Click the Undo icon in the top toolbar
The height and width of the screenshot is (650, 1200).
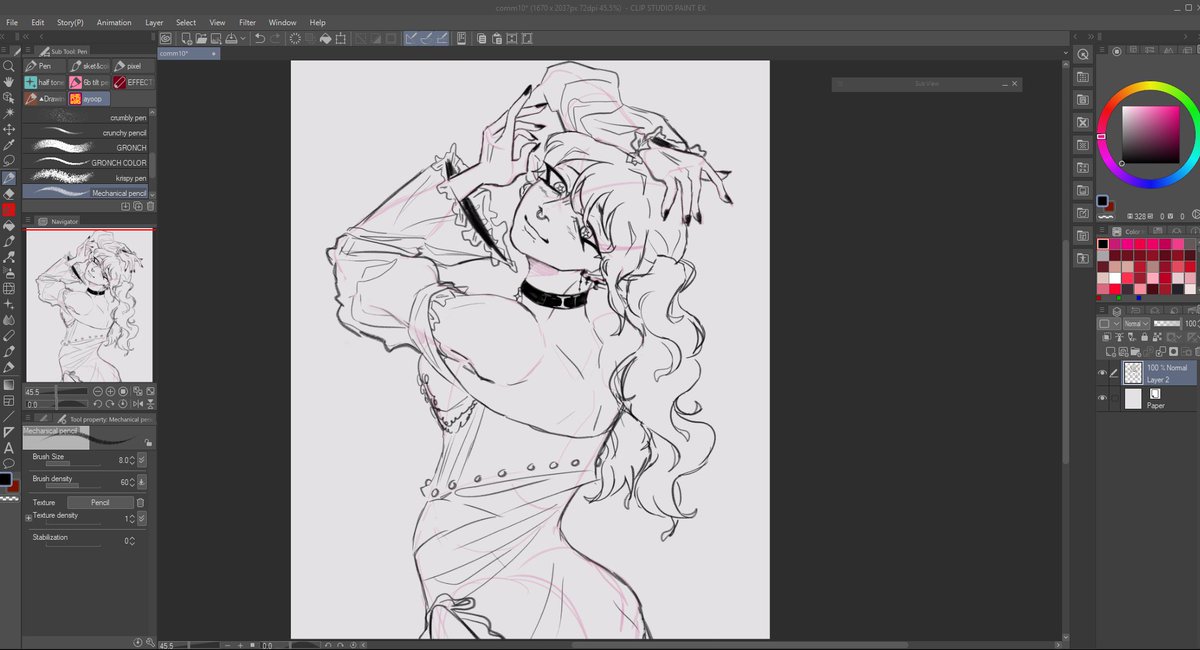point(260,38)
